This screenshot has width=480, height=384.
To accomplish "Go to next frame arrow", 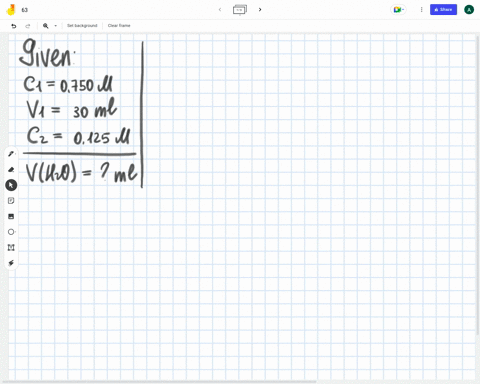I will (260, 10).
